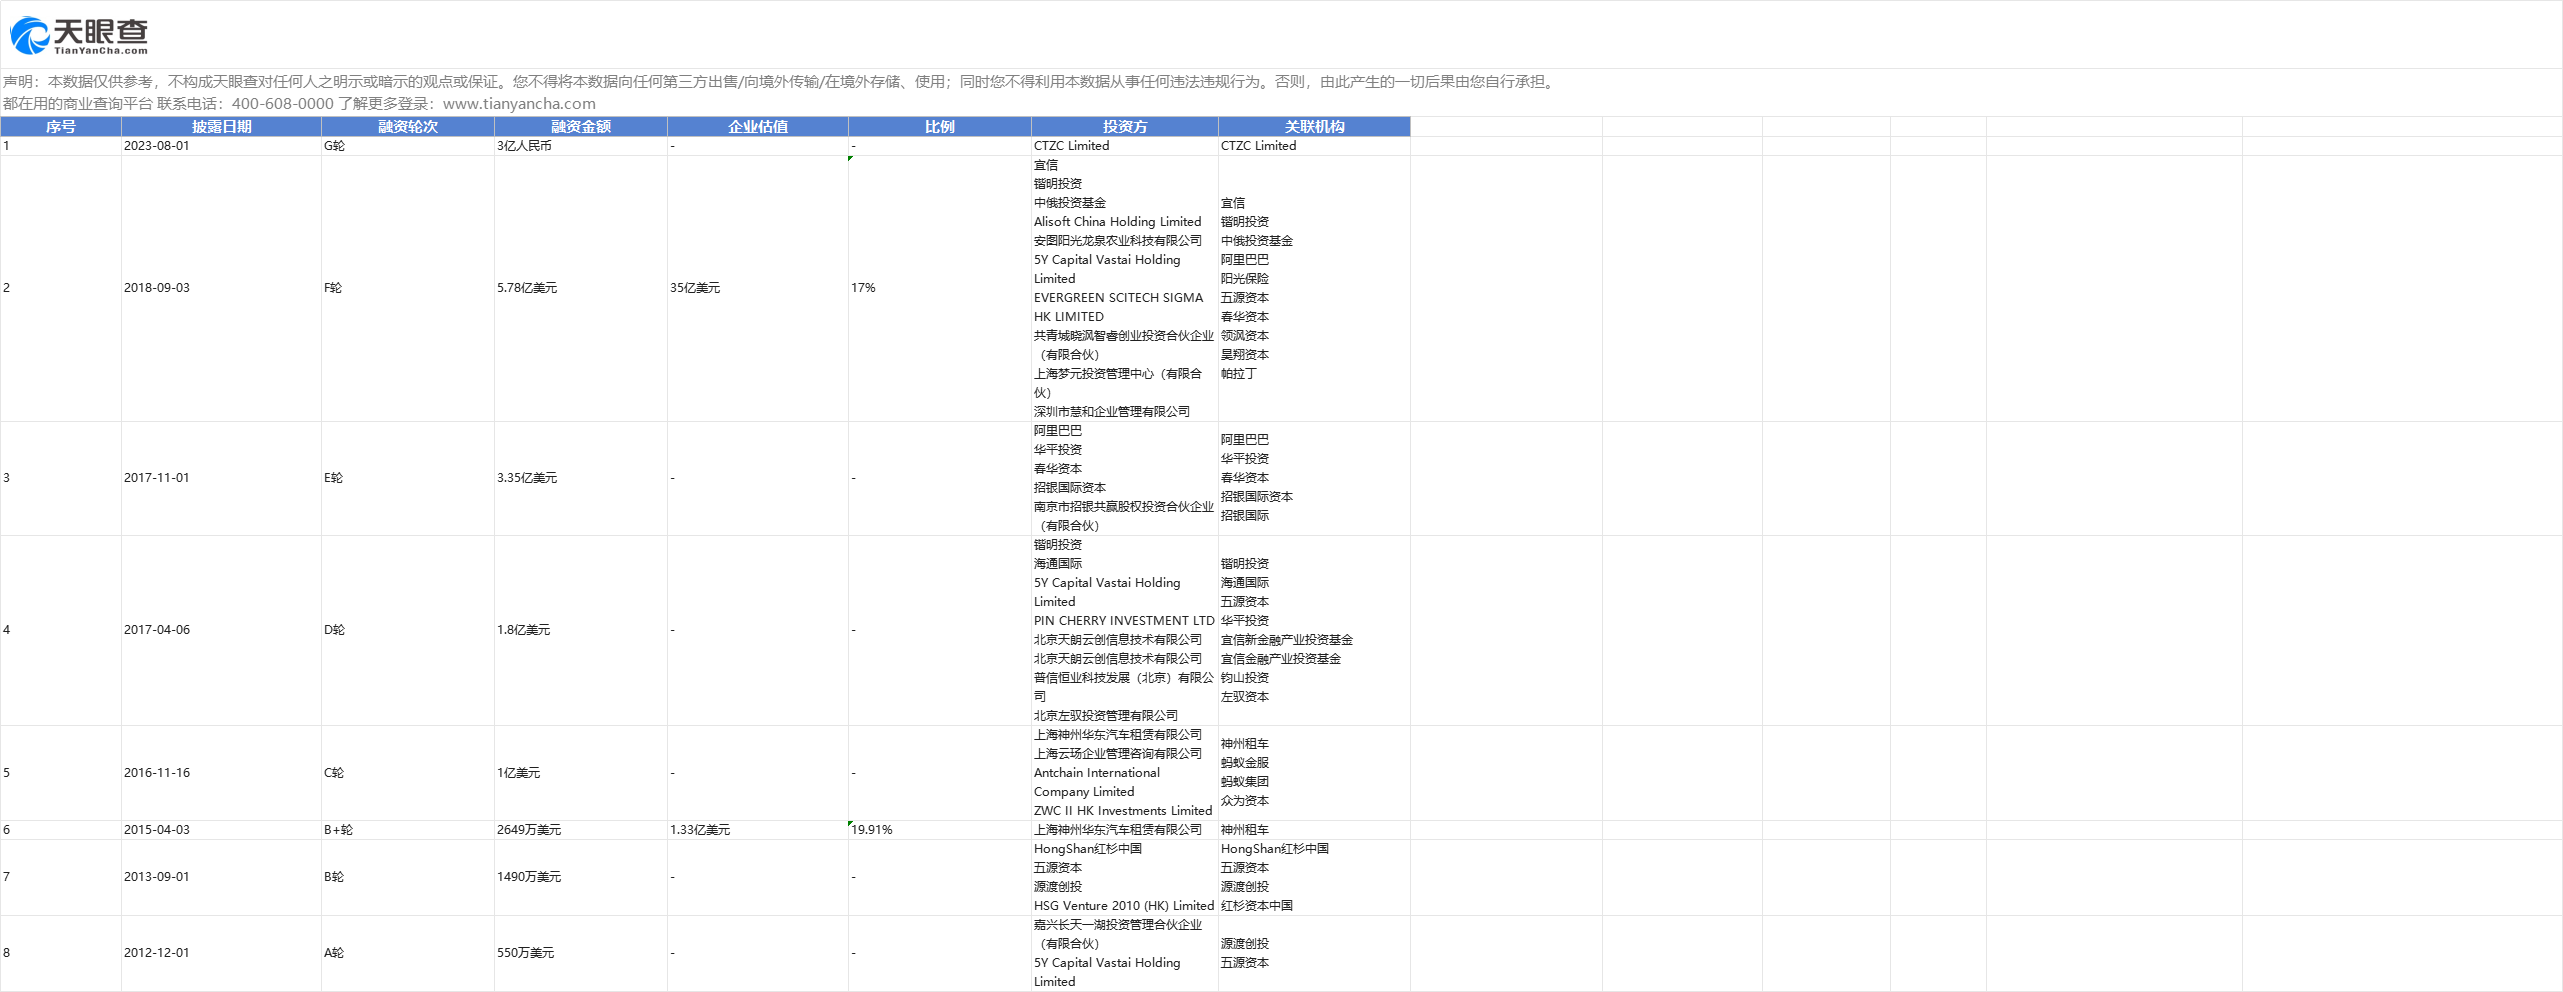Viewport: 2563px width, 992px height.
Task: Click the date cell 2012-12-01
Action: coord(222,953)
